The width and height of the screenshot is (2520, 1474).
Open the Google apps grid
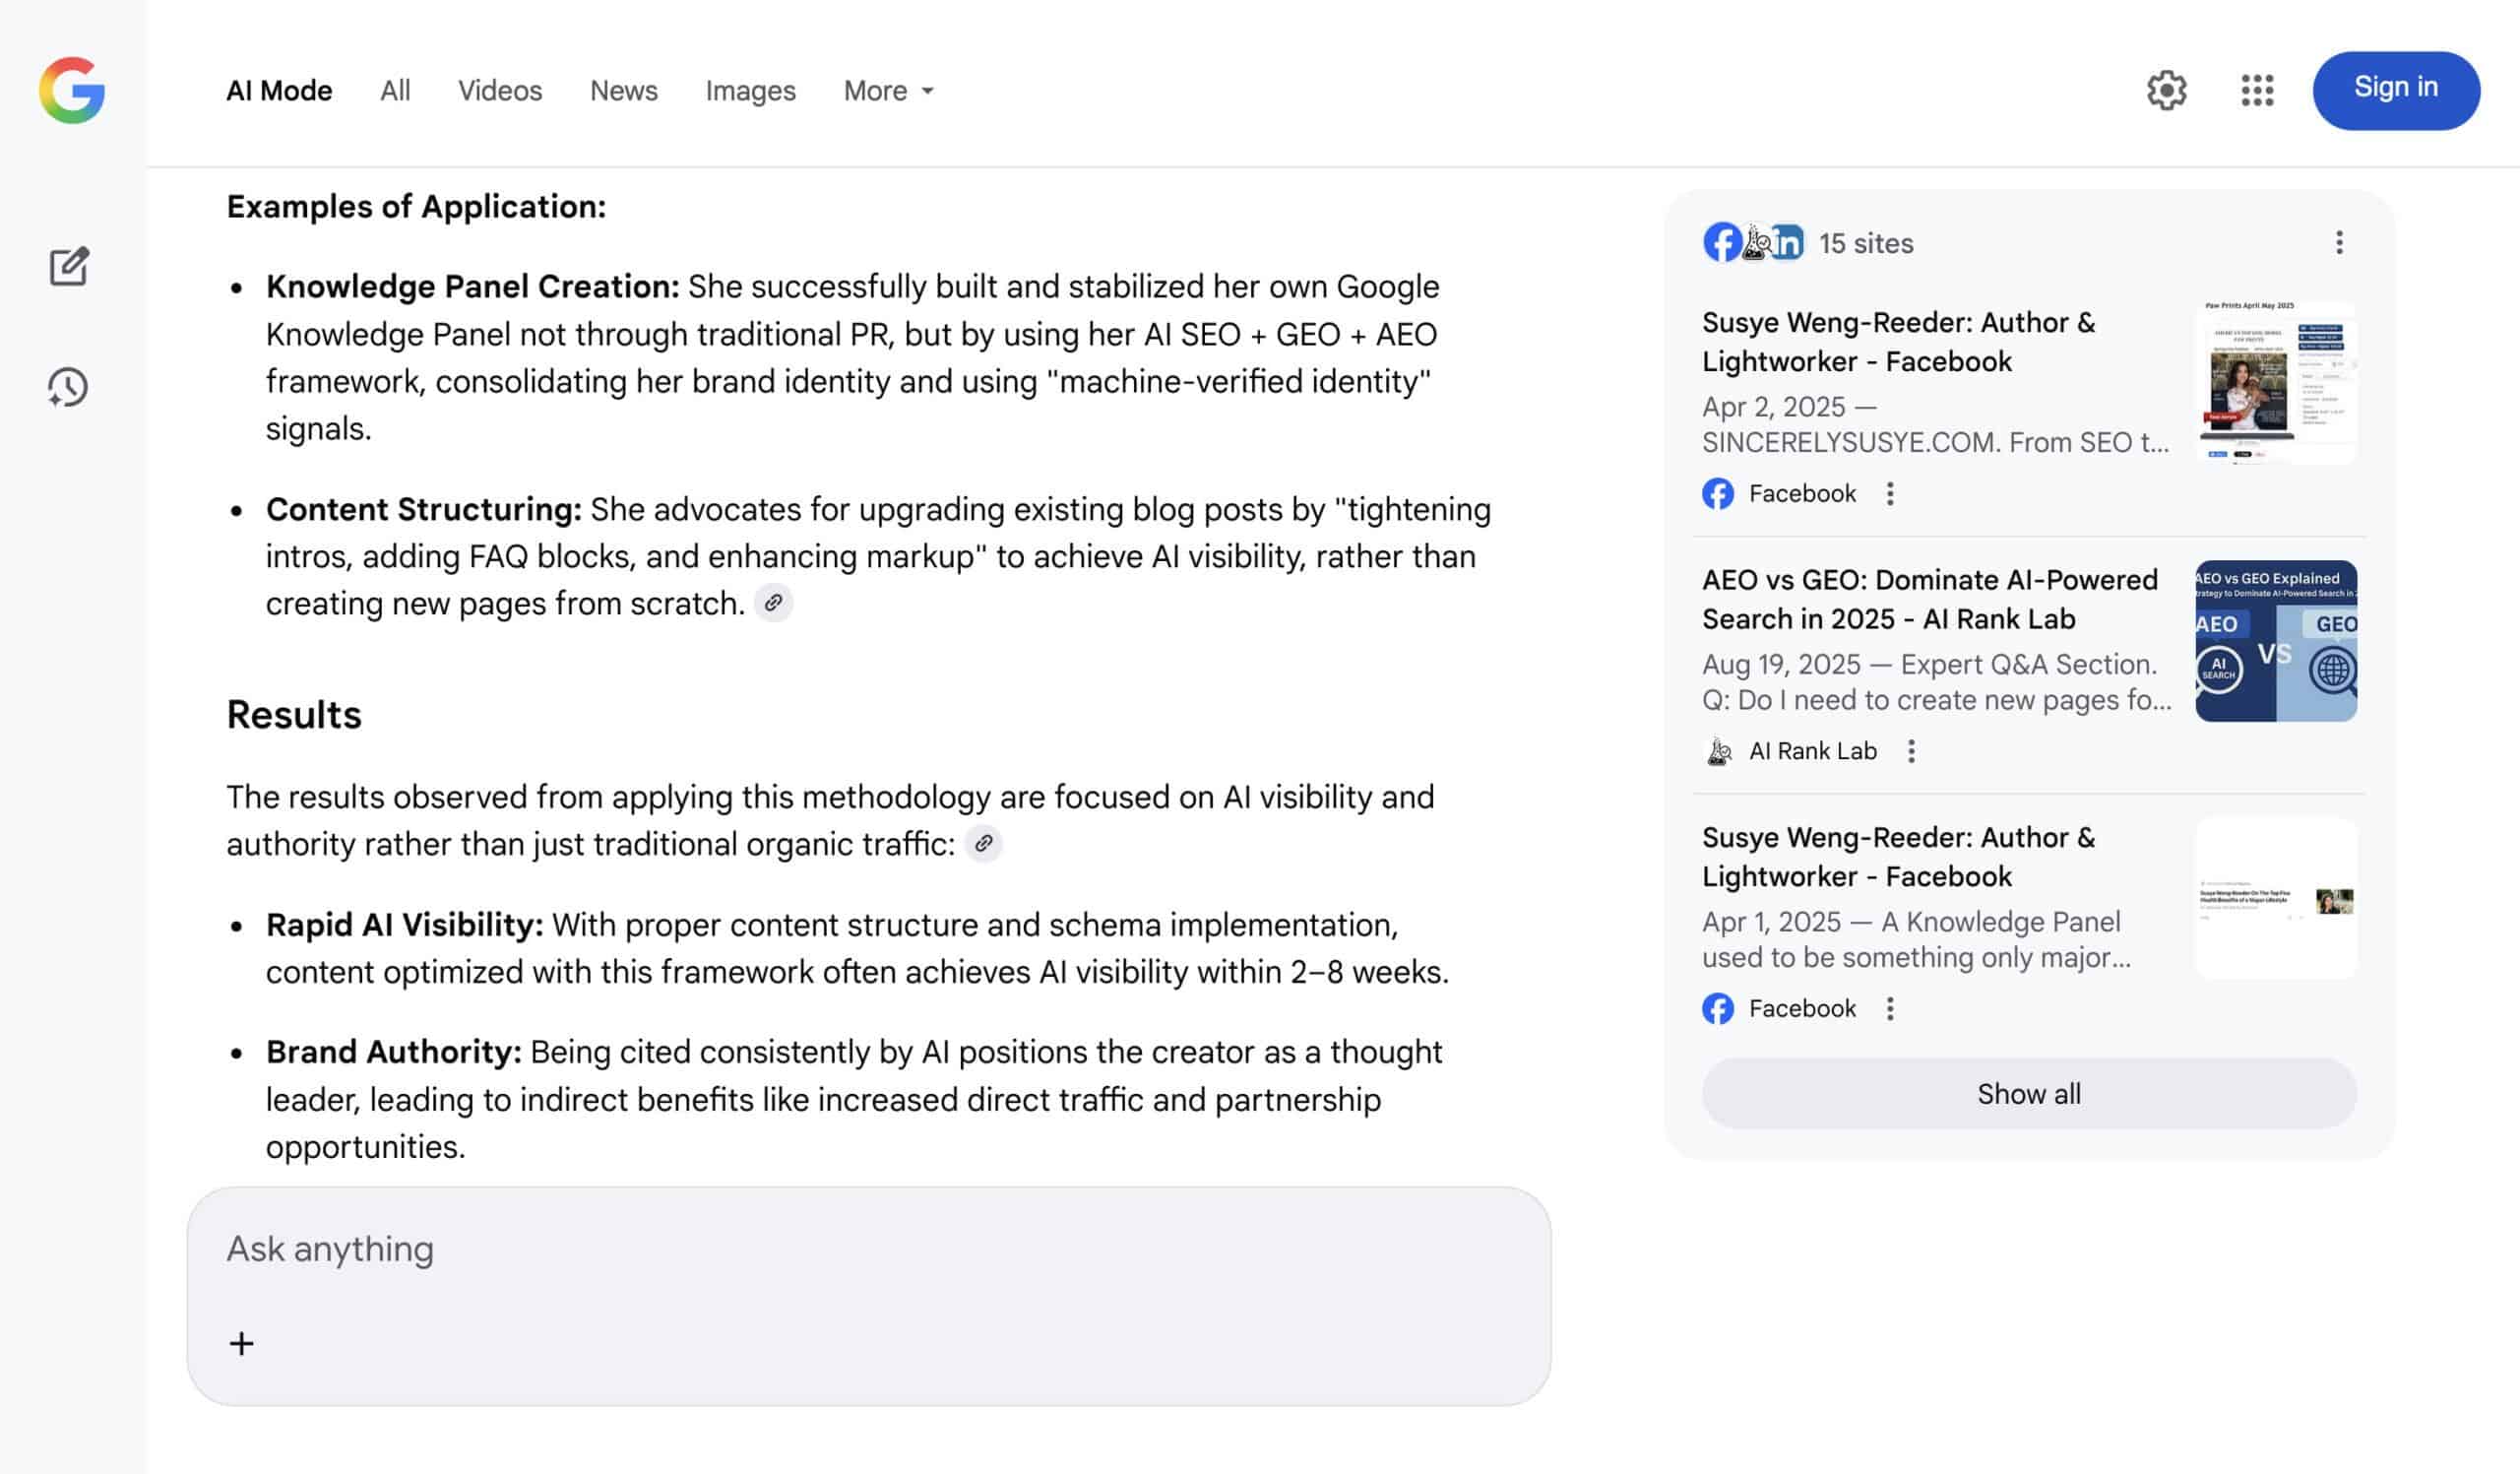click(x=2257, y=90)
